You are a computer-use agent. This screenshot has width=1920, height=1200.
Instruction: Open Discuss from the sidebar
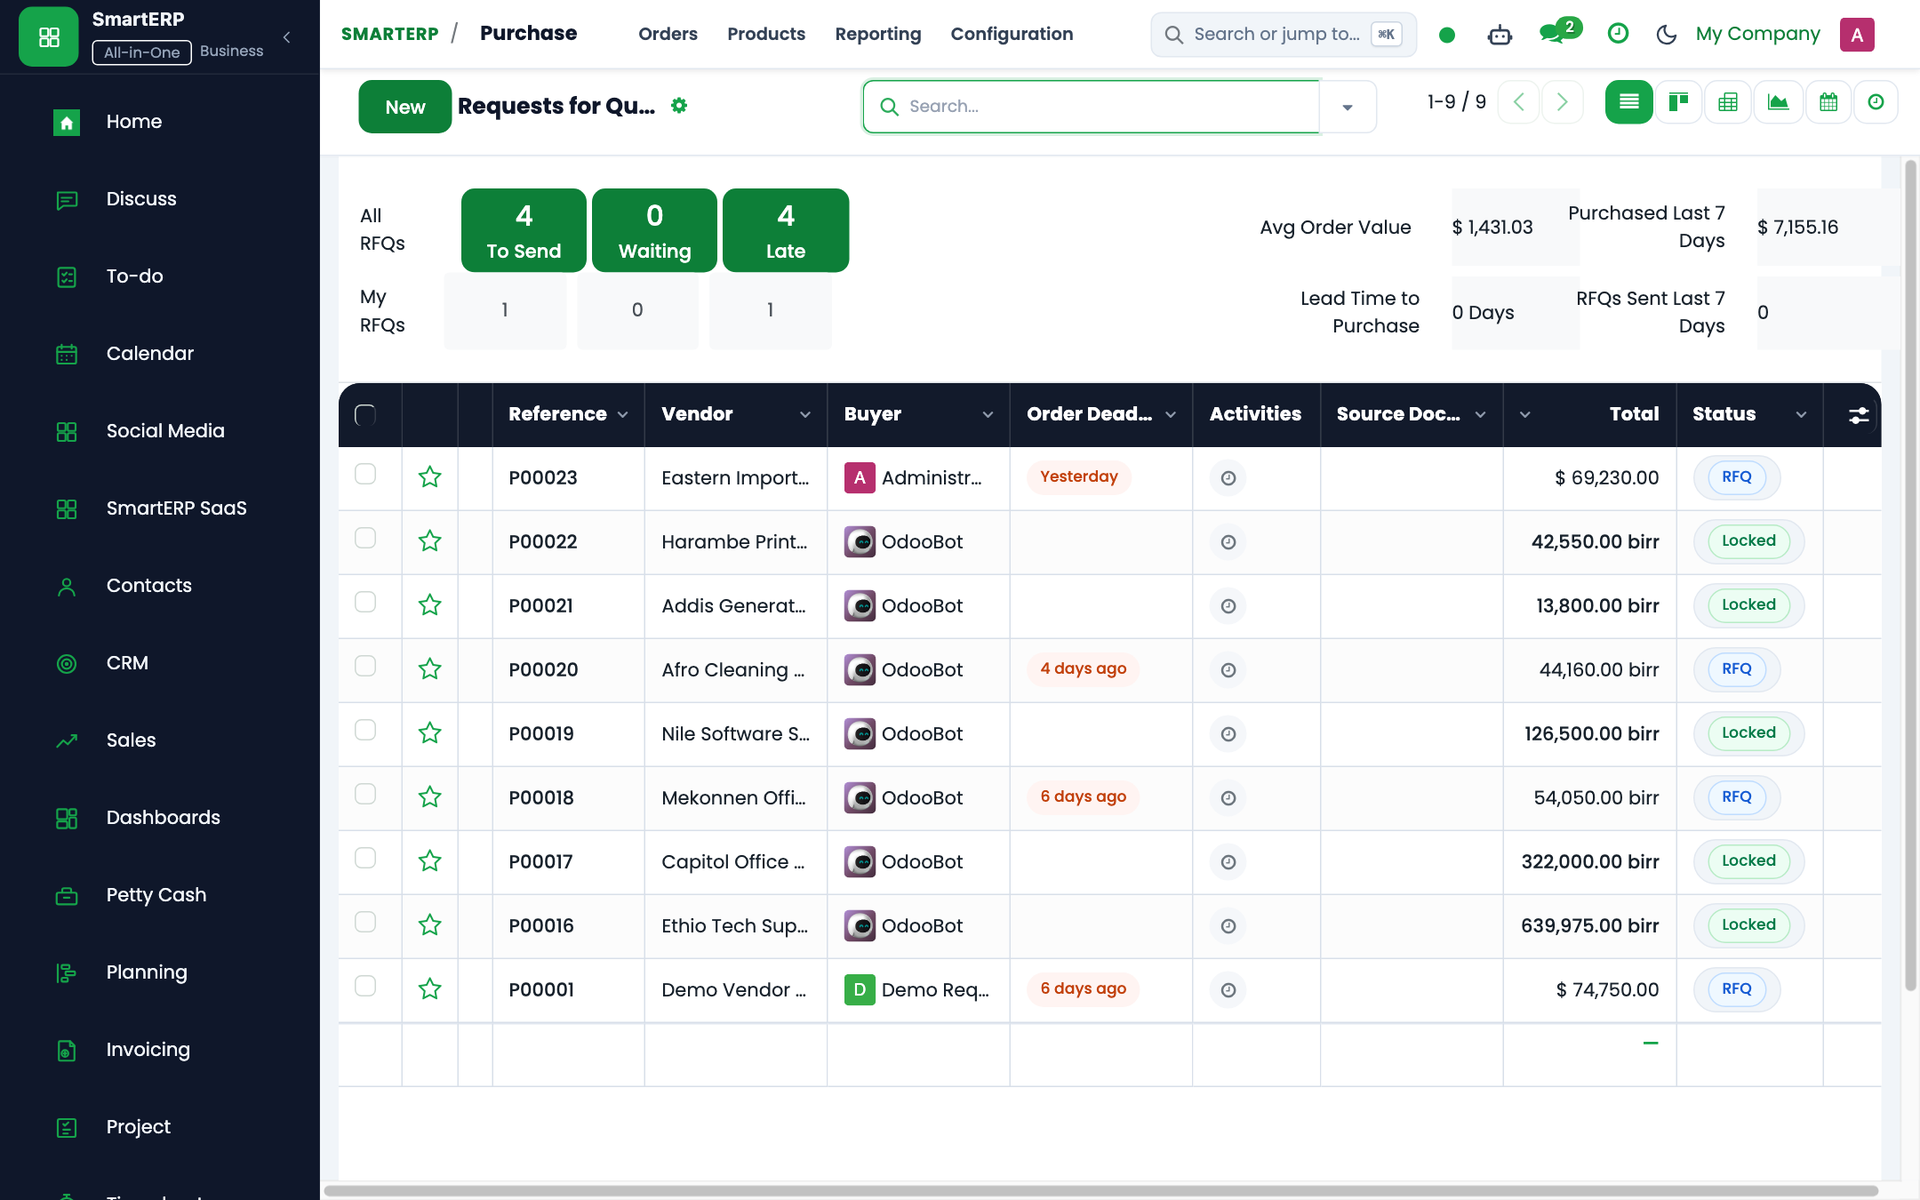[141, 199]
